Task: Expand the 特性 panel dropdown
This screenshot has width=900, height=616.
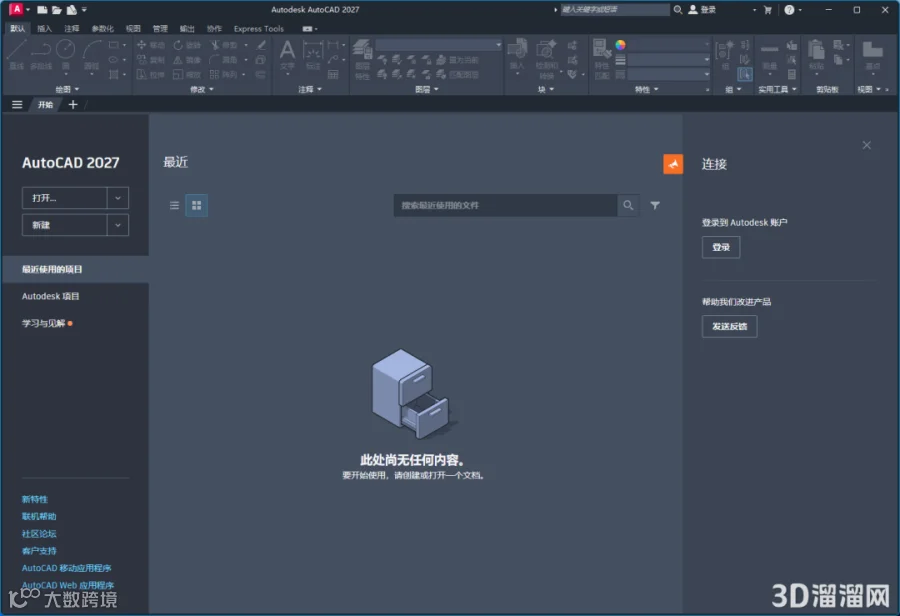Action: pyautogui.click(x=646, y=89)
